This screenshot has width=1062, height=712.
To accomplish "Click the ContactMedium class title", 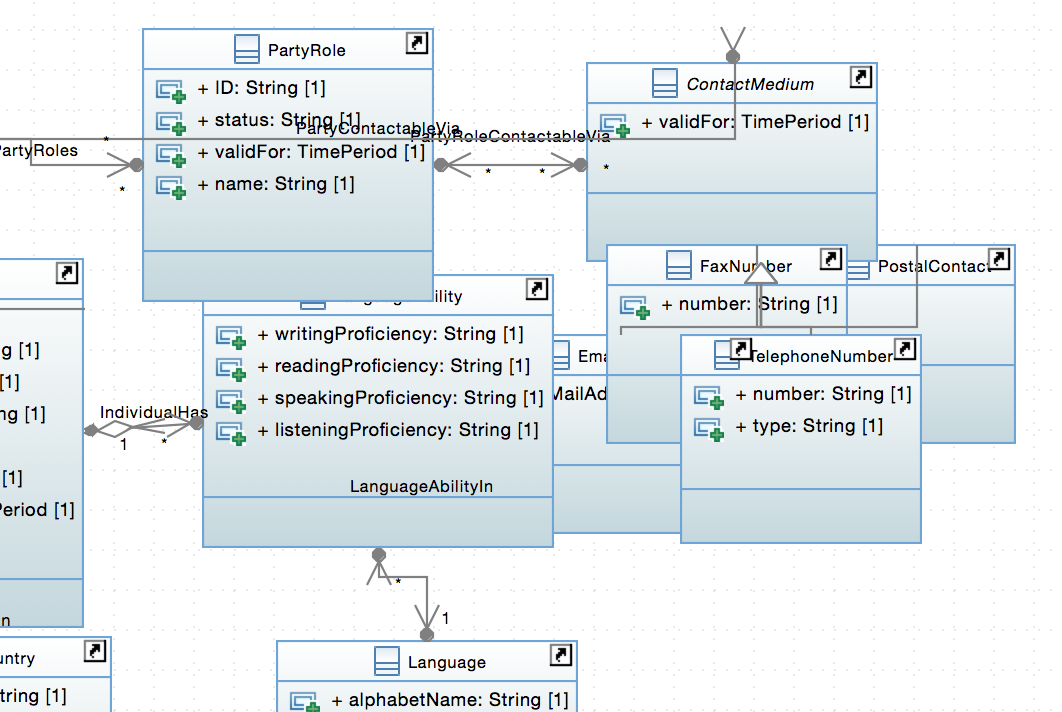I will [749, 84].
